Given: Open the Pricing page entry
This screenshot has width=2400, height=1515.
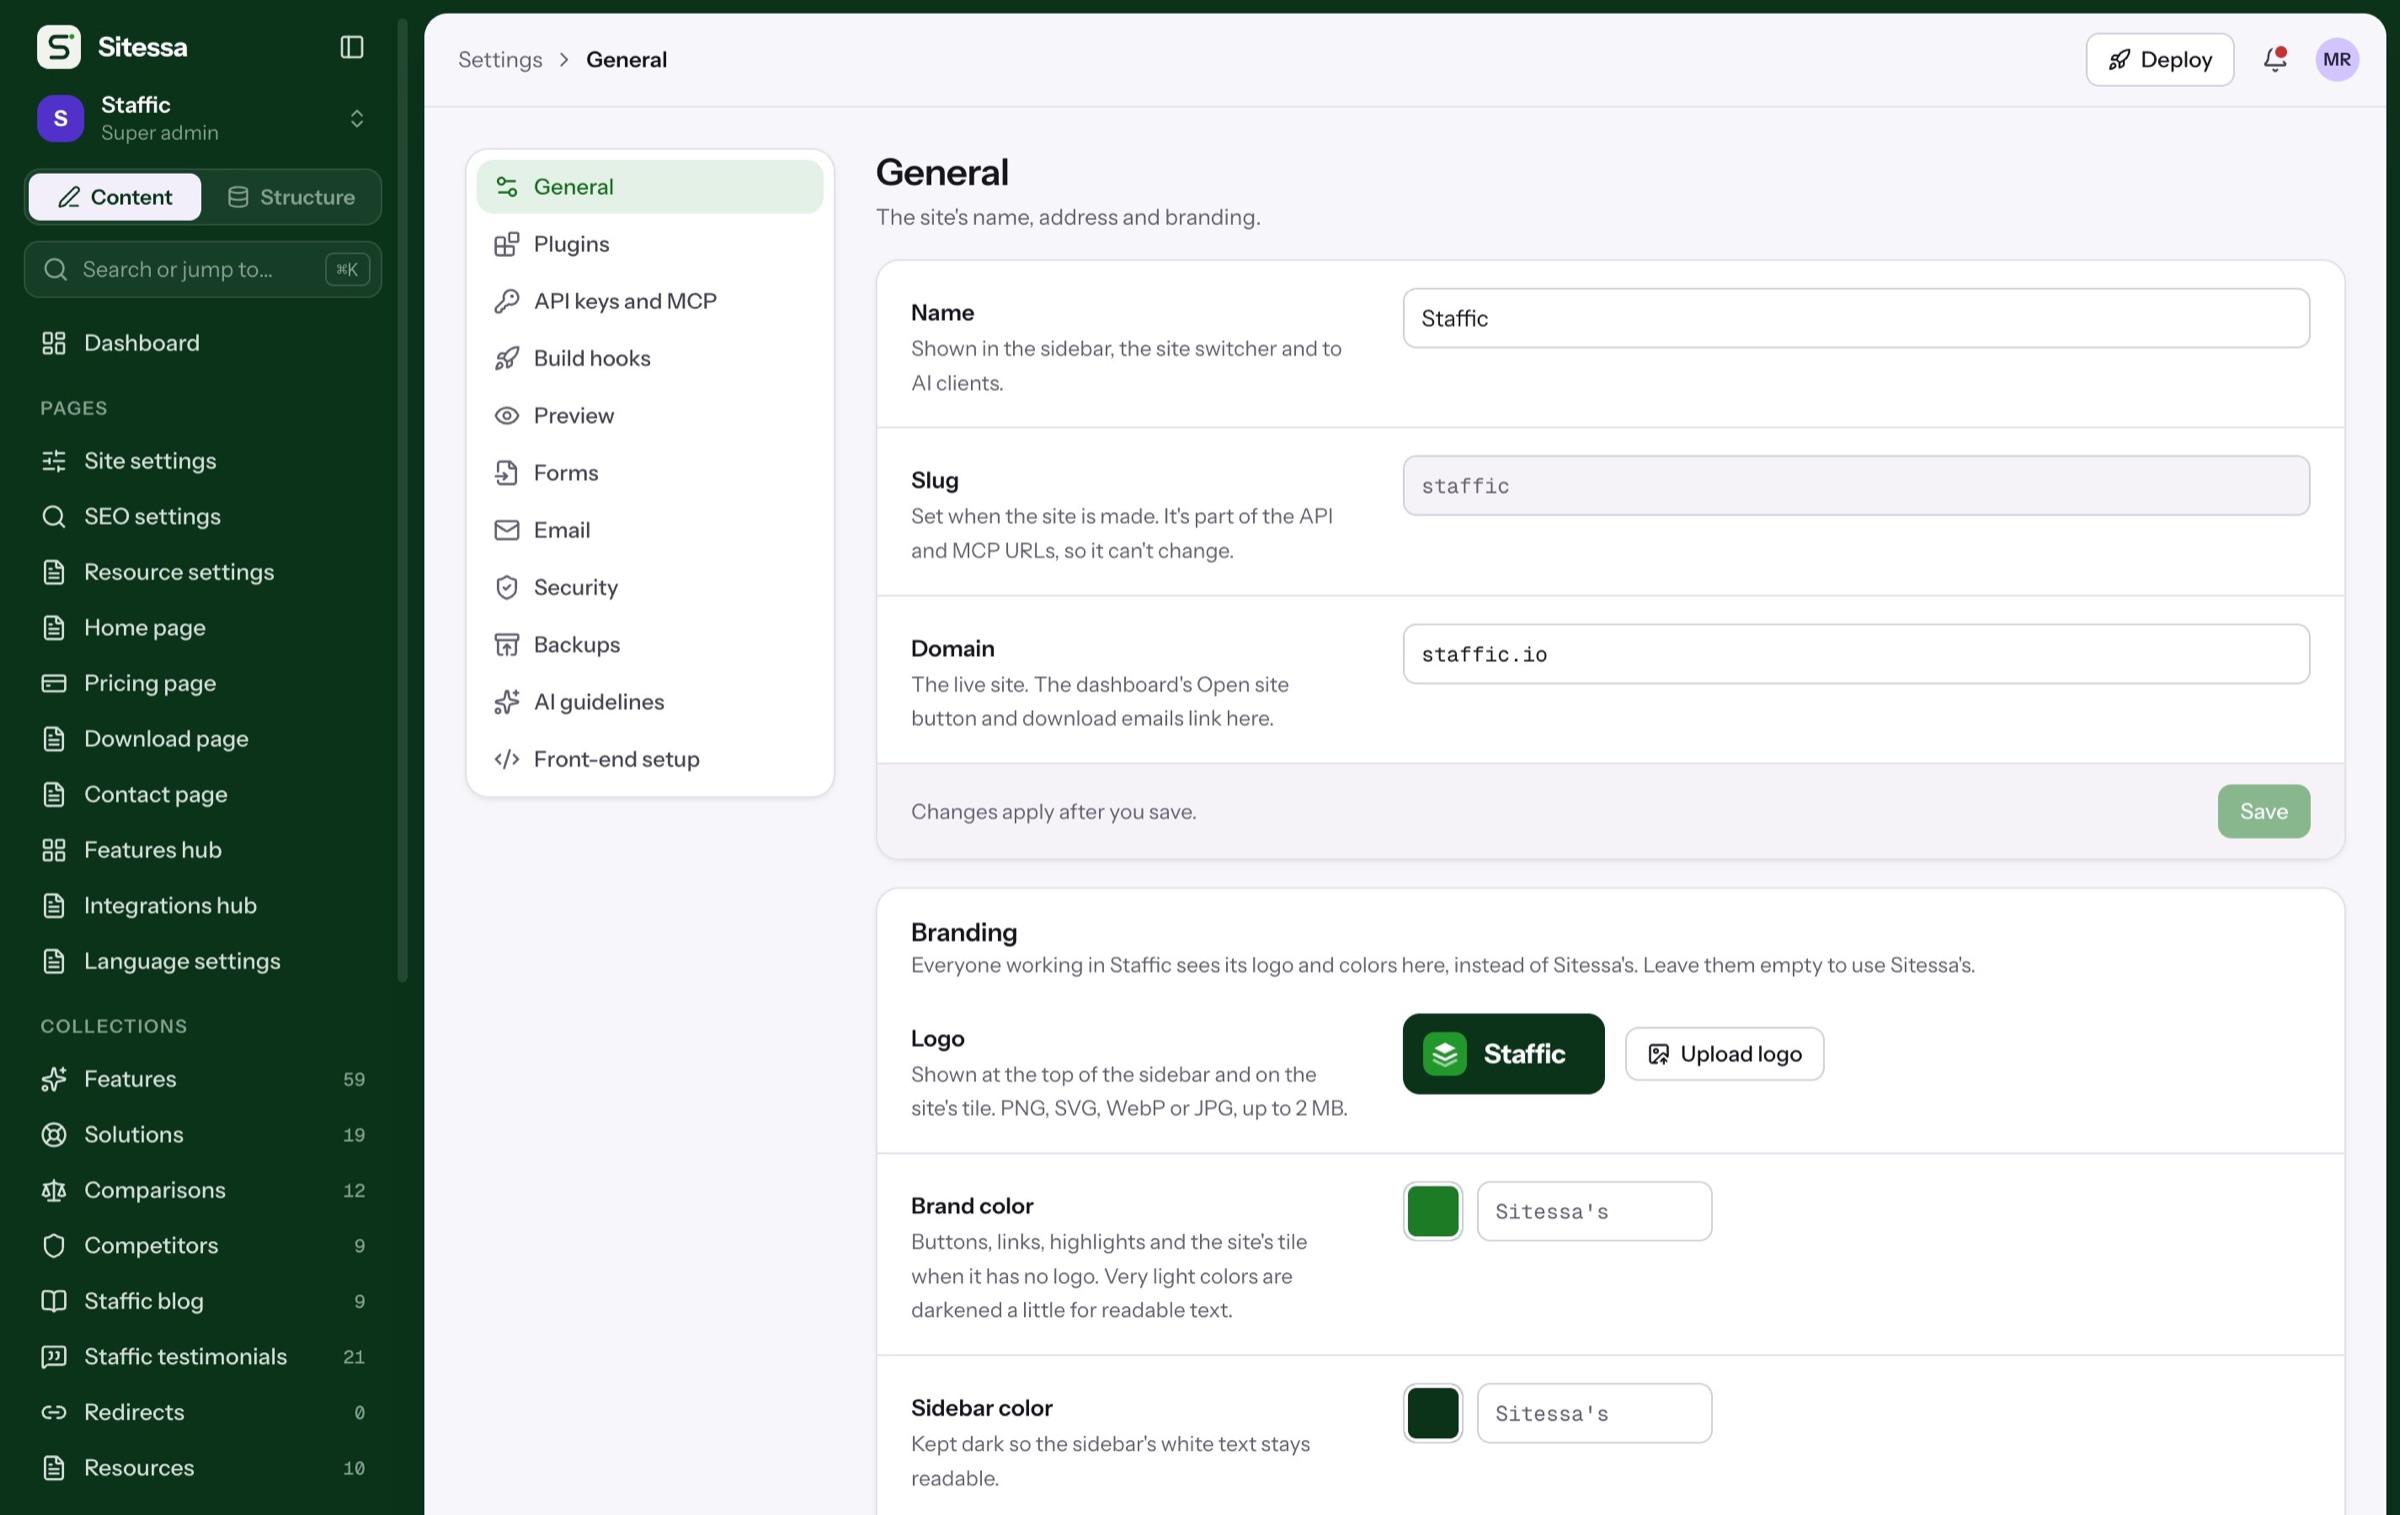Looking at the screenshot, I should point(203,683).
